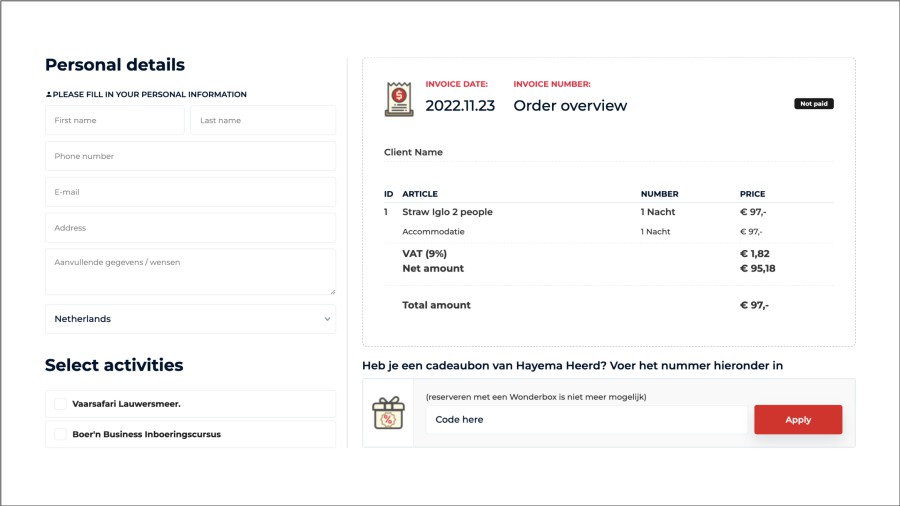Tick the Vaarsafari Lauwersmeer checkbox
Viewport: 900px width, 506px height.
click(61, 404)
